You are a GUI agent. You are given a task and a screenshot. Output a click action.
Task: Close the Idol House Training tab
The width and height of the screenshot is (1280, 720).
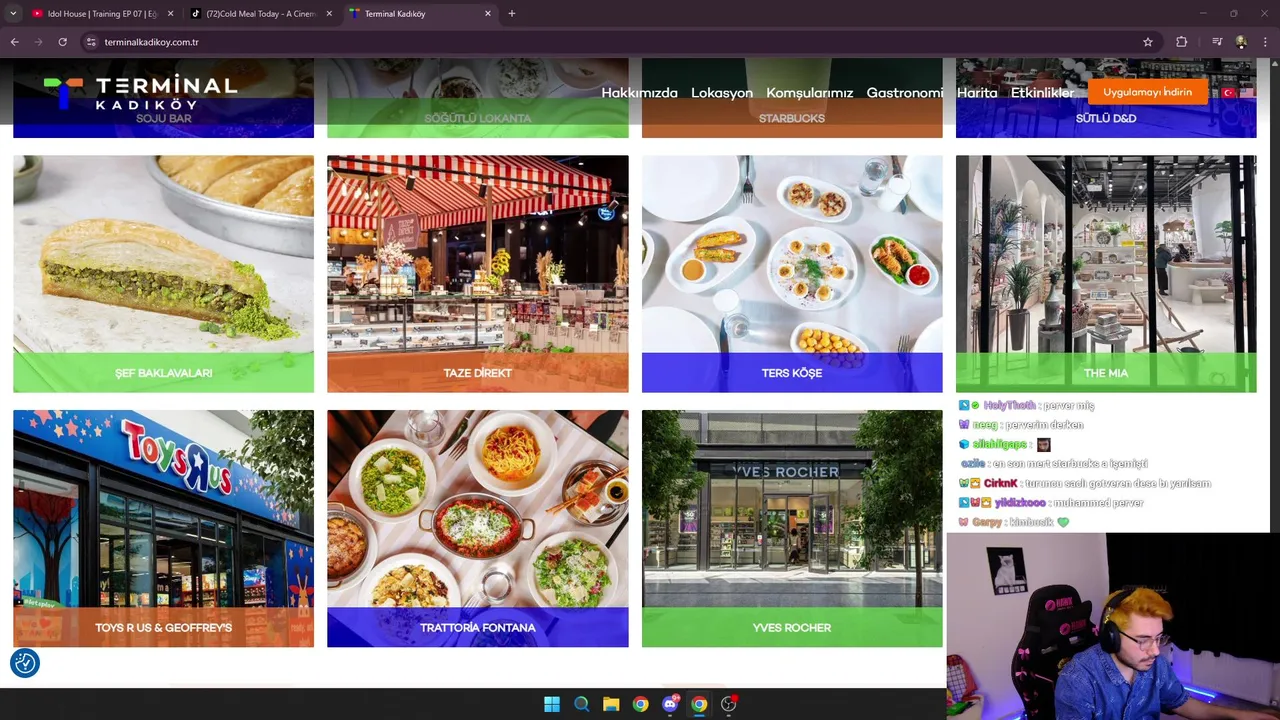pyautogui.click(x=170, y=13)
